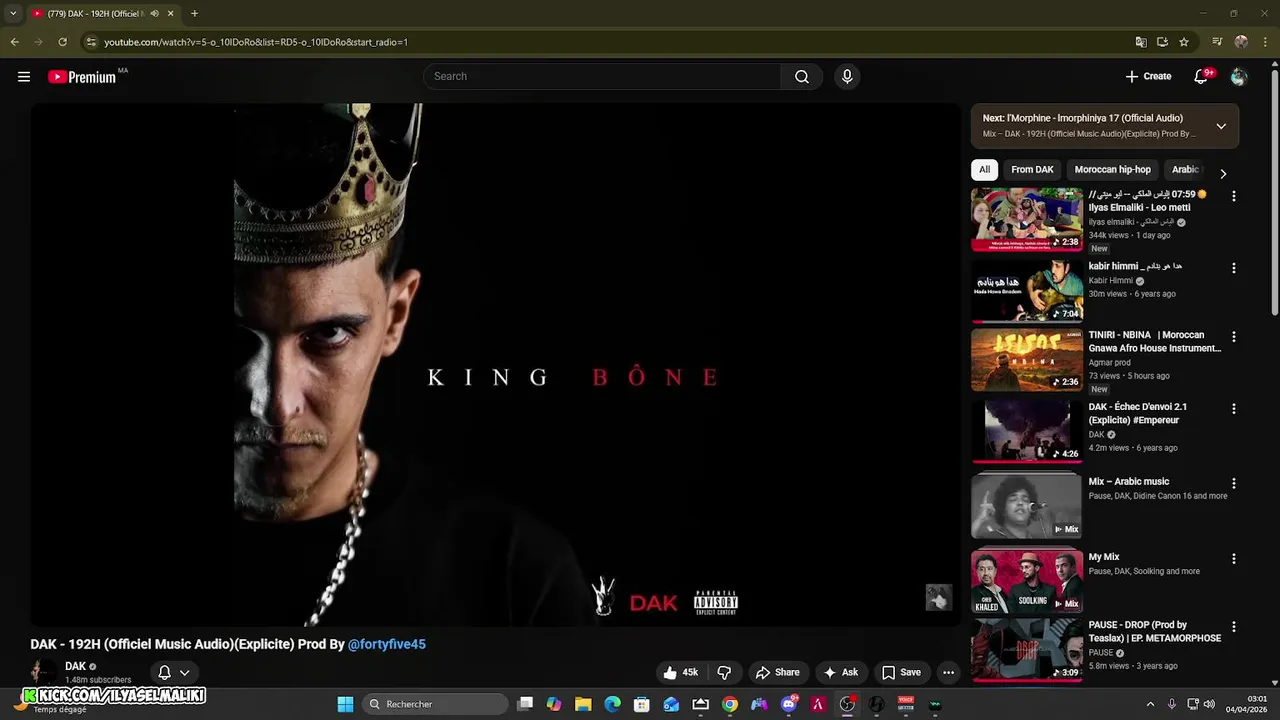The width and height of the screenshot is (1280, 720).
Task: Click the DAK channel watermark in player
Action: click(938, 598)
